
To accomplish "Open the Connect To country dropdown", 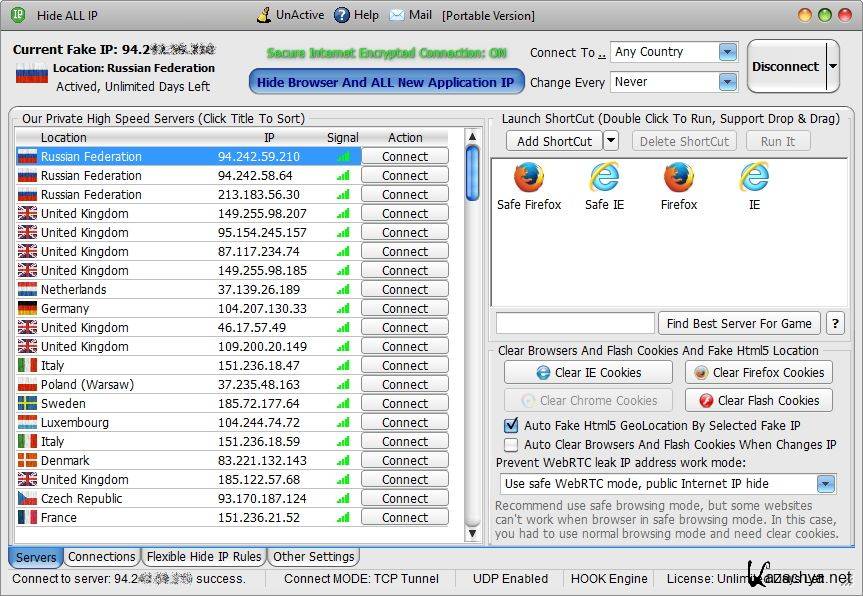I will (x=727, y=52).
